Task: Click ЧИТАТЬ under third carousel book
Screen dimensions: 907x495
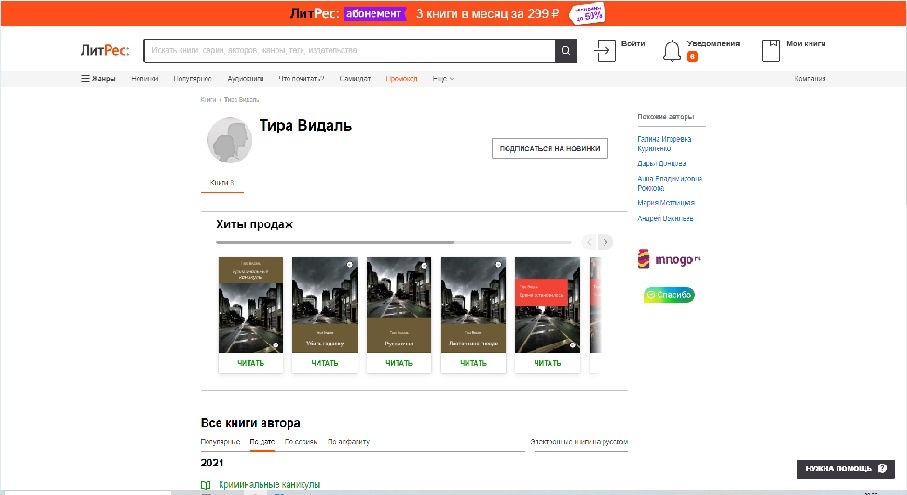Action: pos(399,363)
